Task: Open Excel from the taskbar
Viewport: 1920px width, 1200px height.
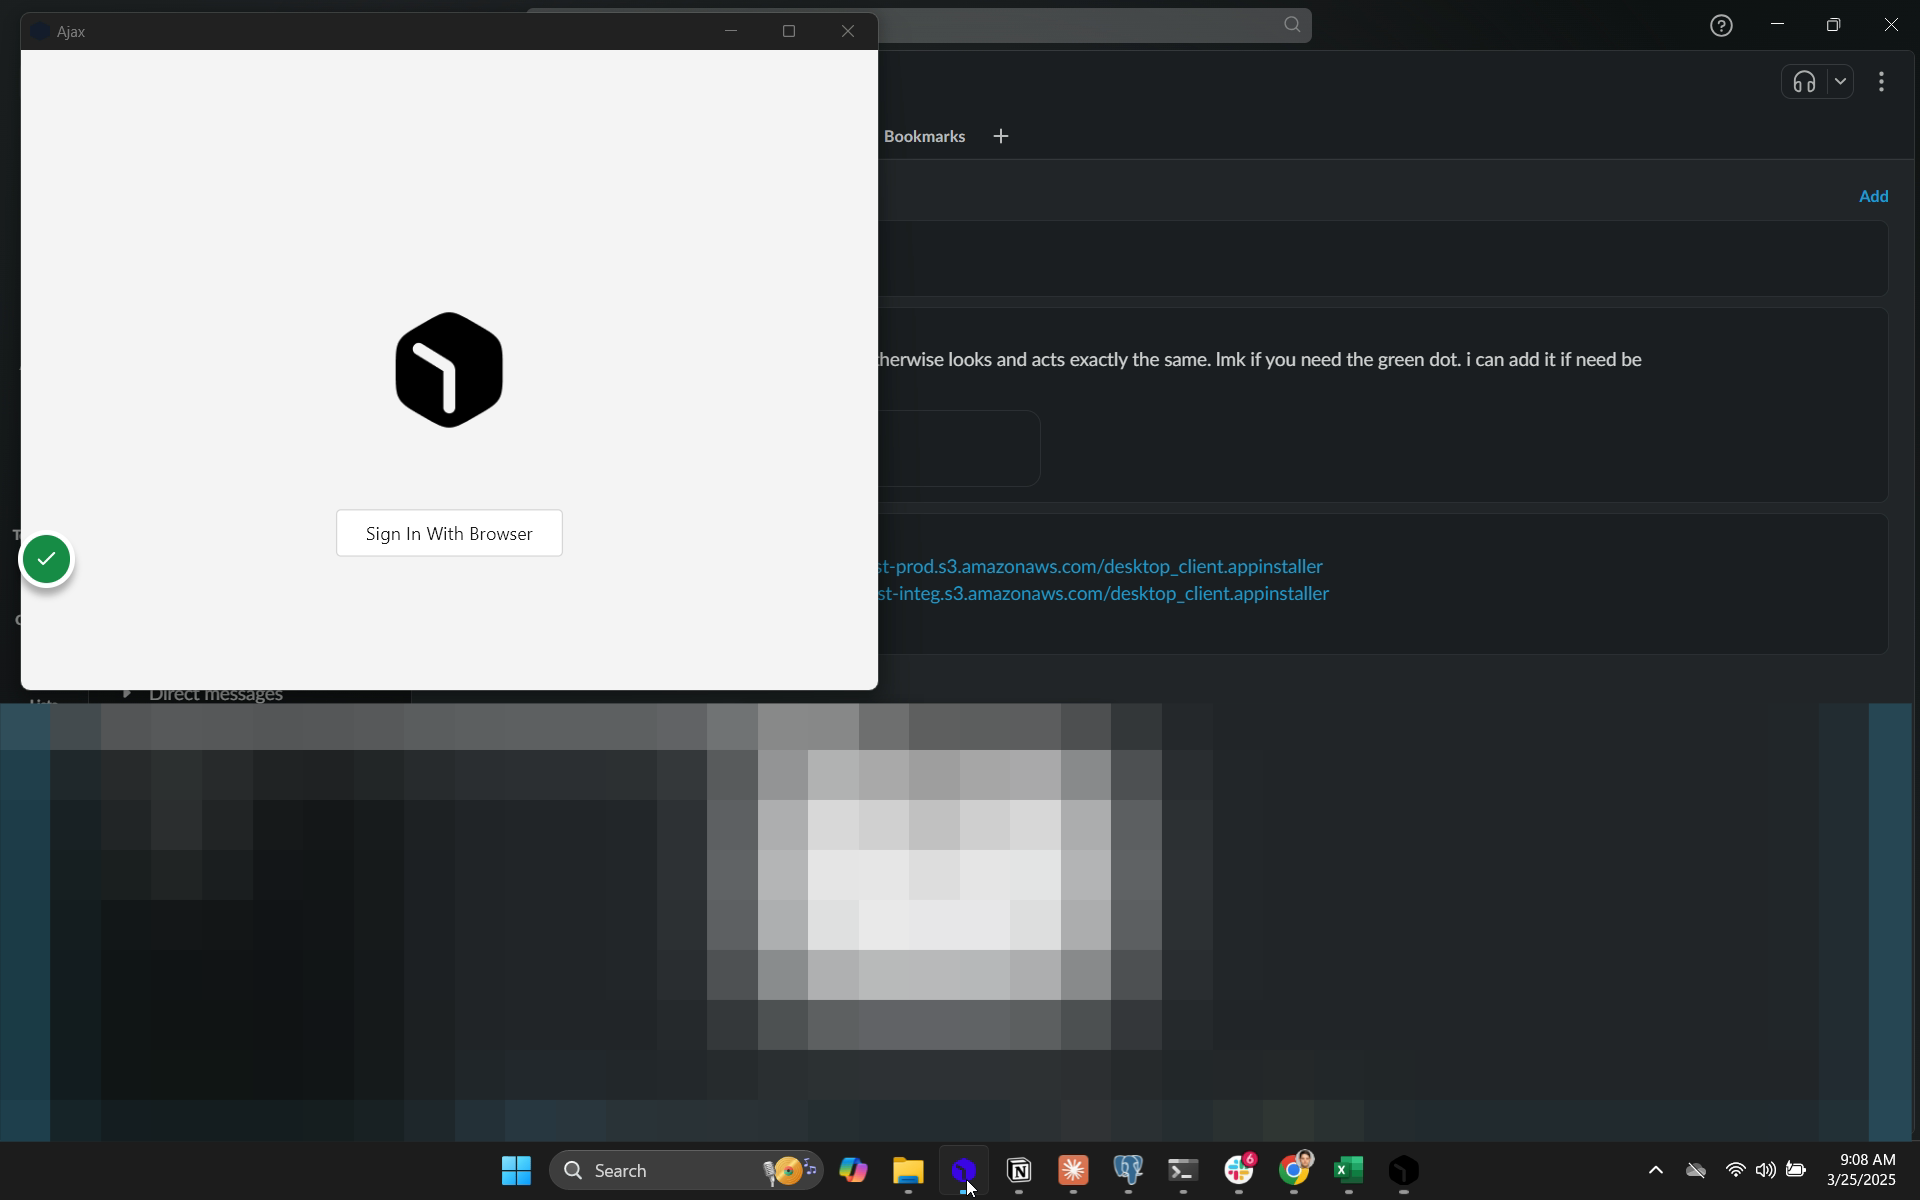Action: click(1349, 1170)
